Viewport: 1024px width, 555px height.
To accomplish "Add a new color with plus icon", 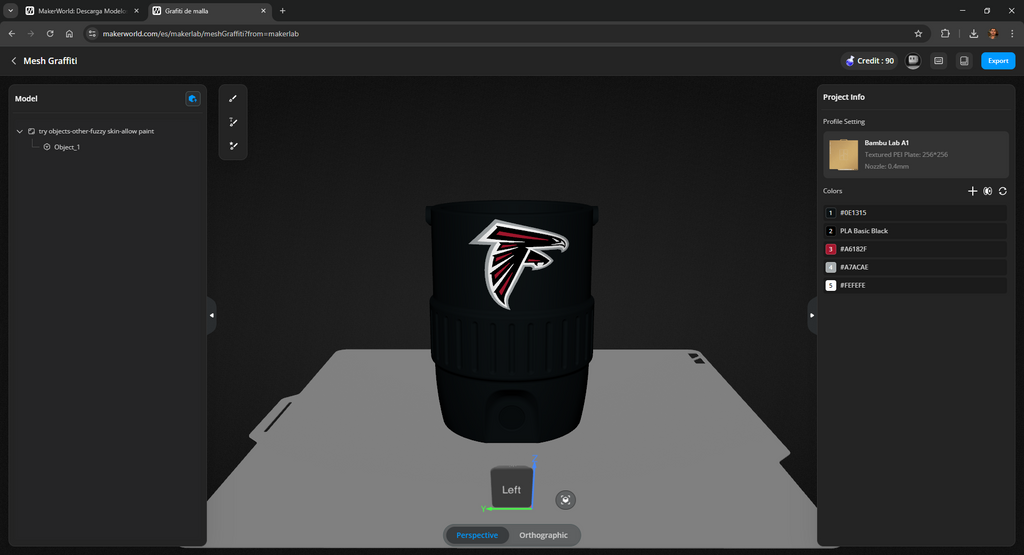I will (x=972, y=191).
